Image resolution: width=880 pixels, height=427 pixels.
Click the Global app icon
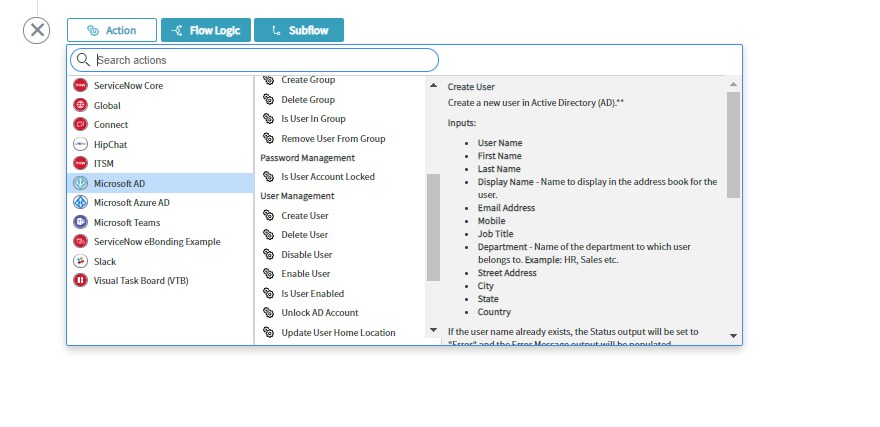(80, 105)
